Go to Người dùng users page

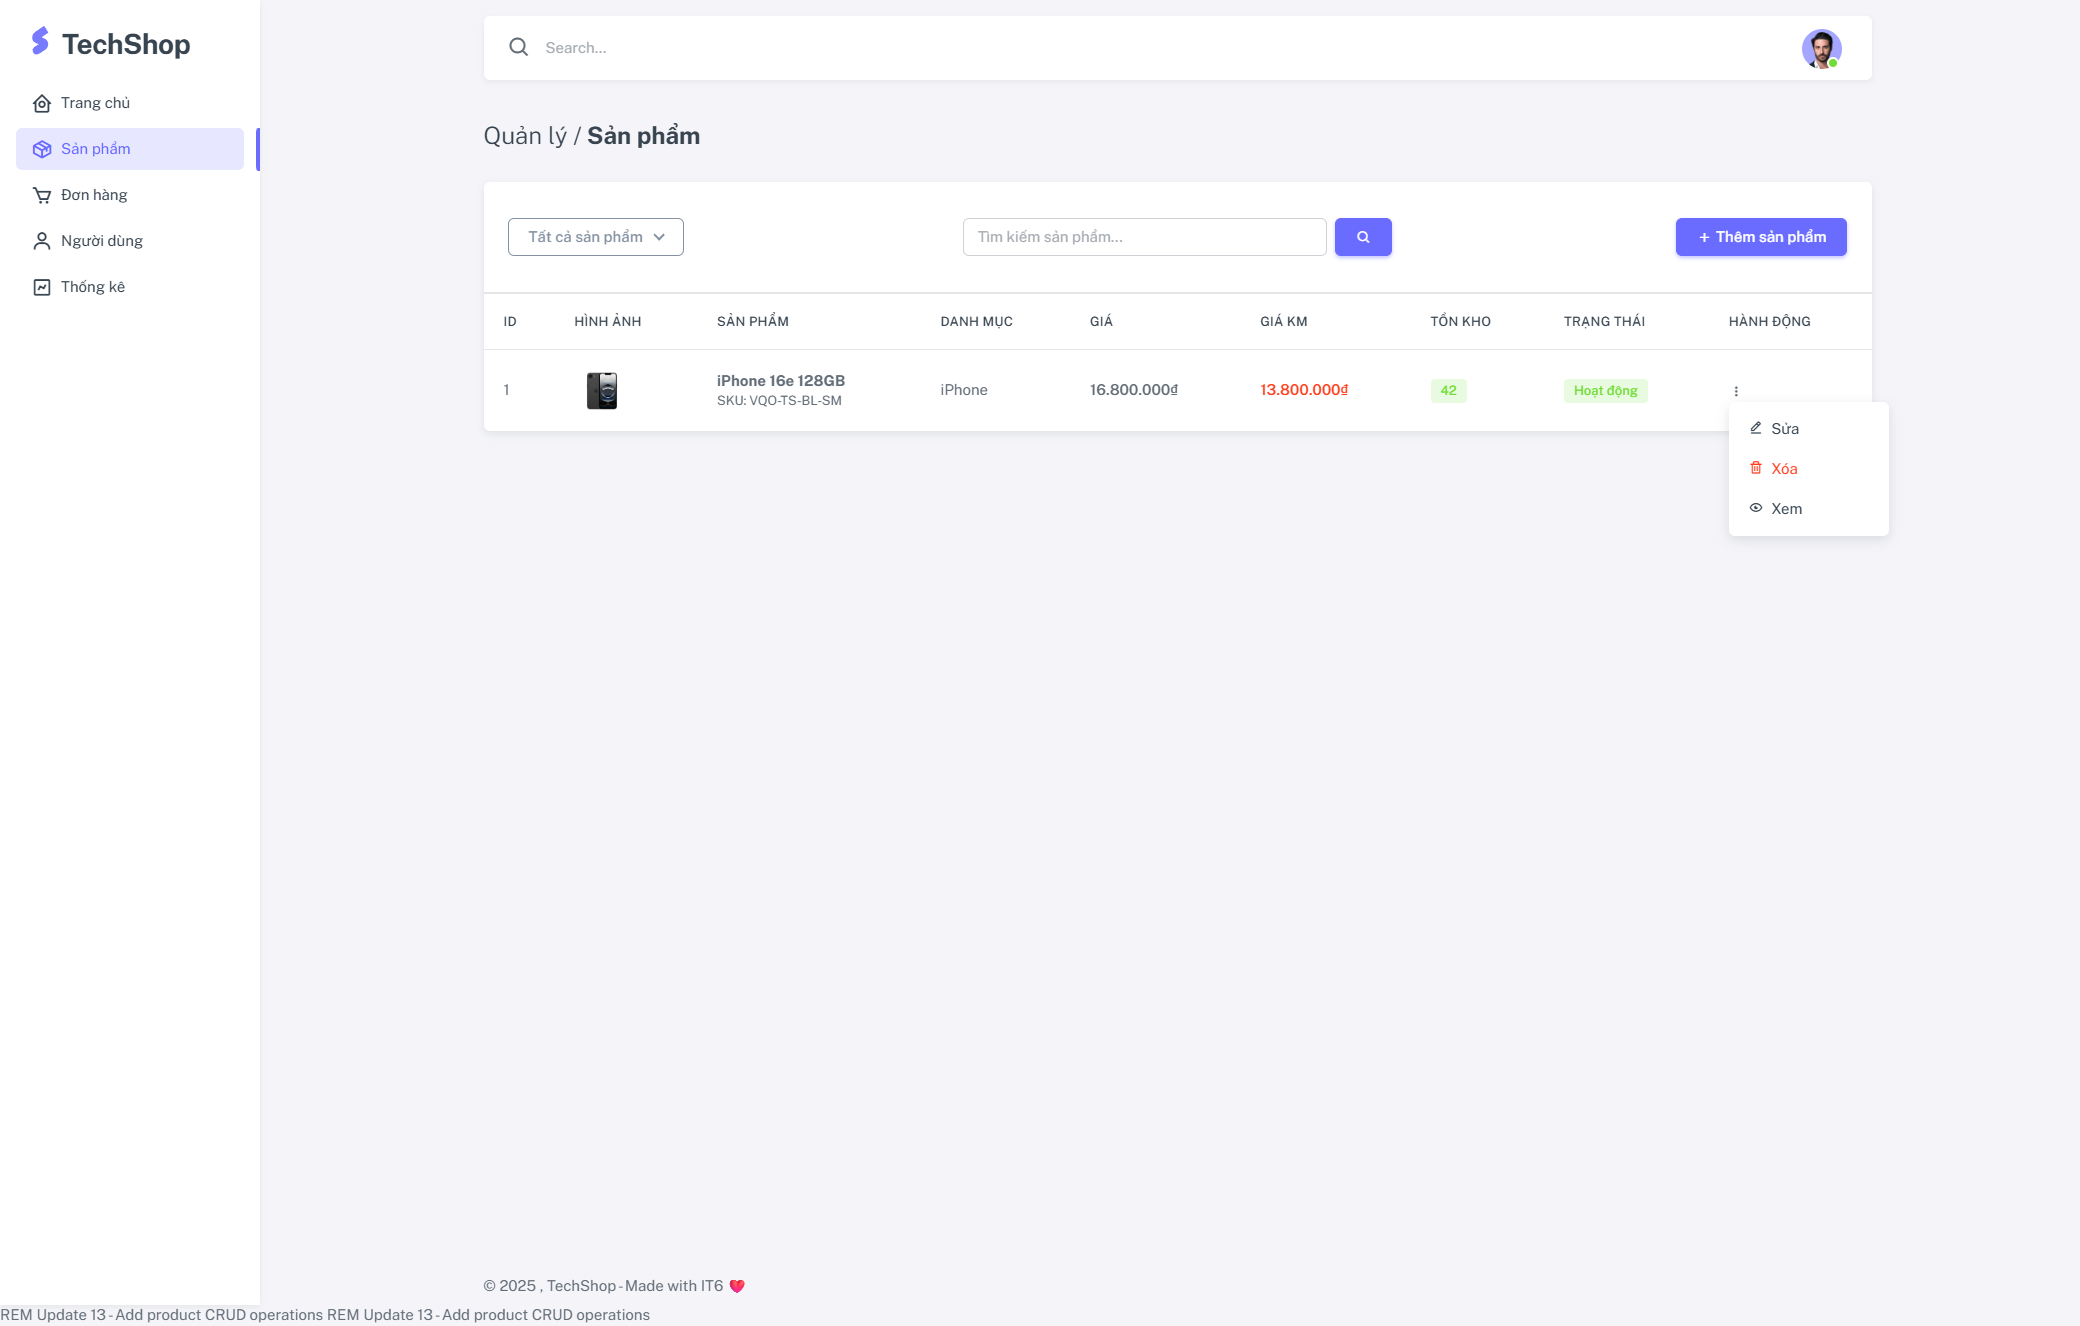click(101, 241)
